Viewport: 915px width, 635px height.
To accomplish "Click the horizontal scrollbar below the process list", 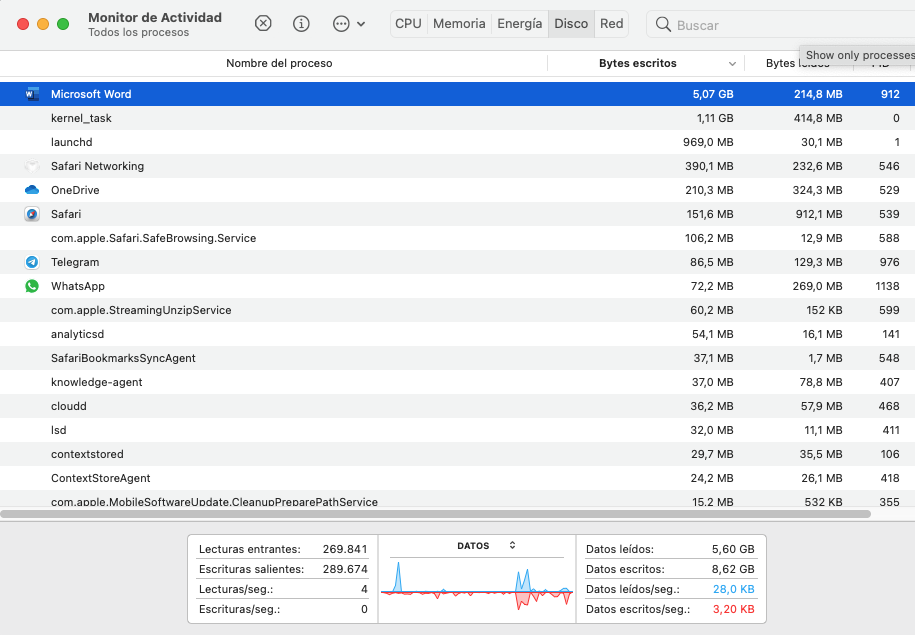I will (x=435, y=514).
